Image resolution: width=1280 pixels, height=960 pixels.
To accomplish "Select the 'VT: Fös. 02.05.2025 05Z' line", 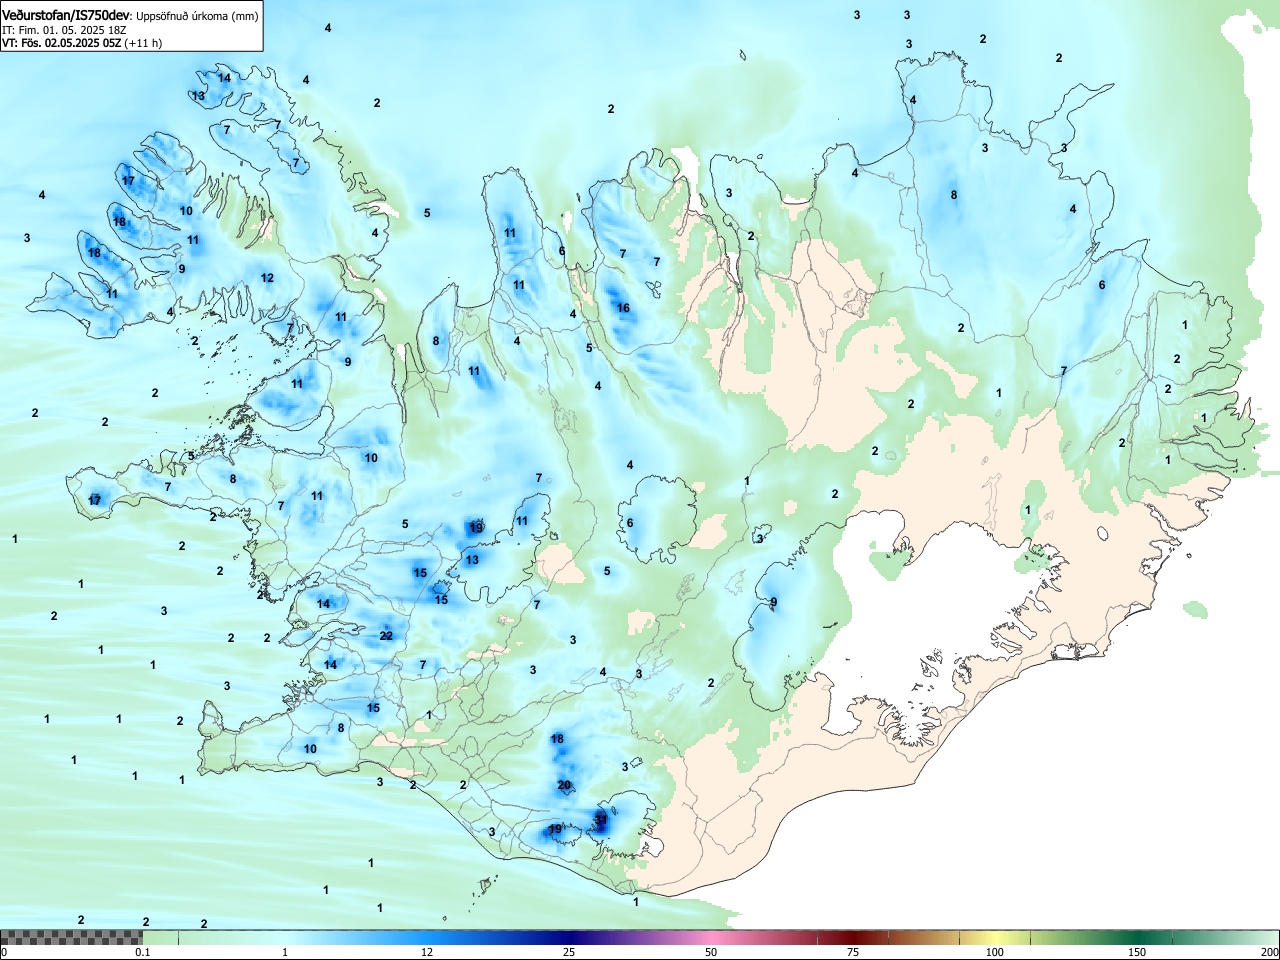I will pyautogui.click(x=62, y=43).
